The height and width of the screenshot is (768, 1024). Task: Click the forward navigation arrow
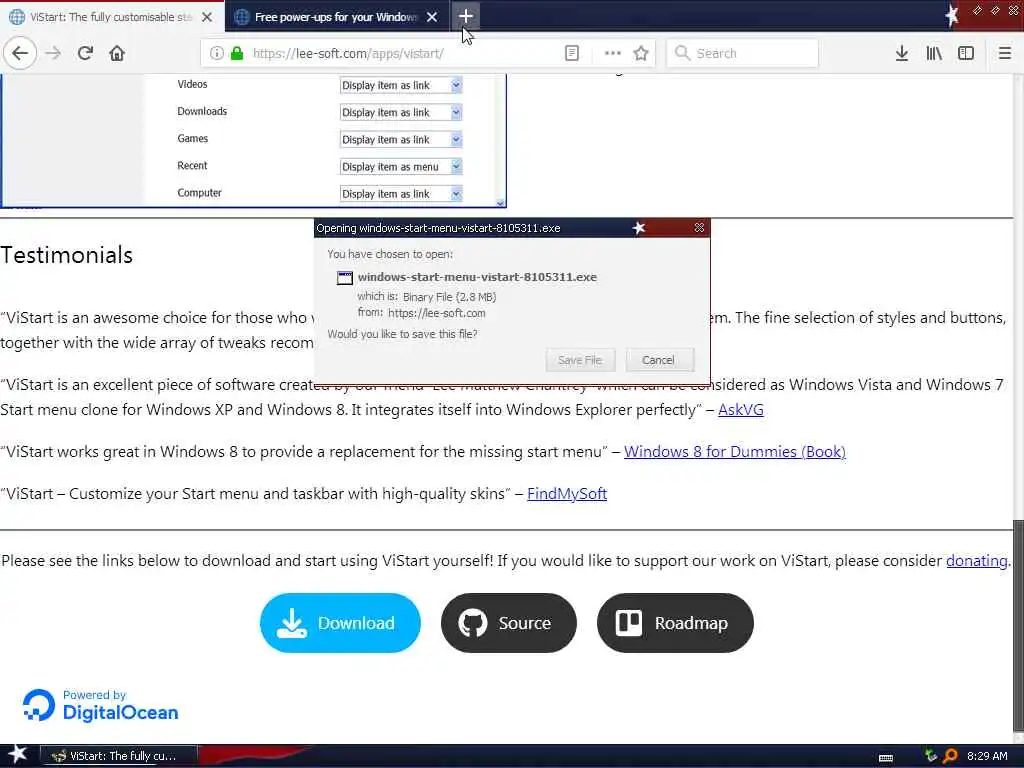53,53
